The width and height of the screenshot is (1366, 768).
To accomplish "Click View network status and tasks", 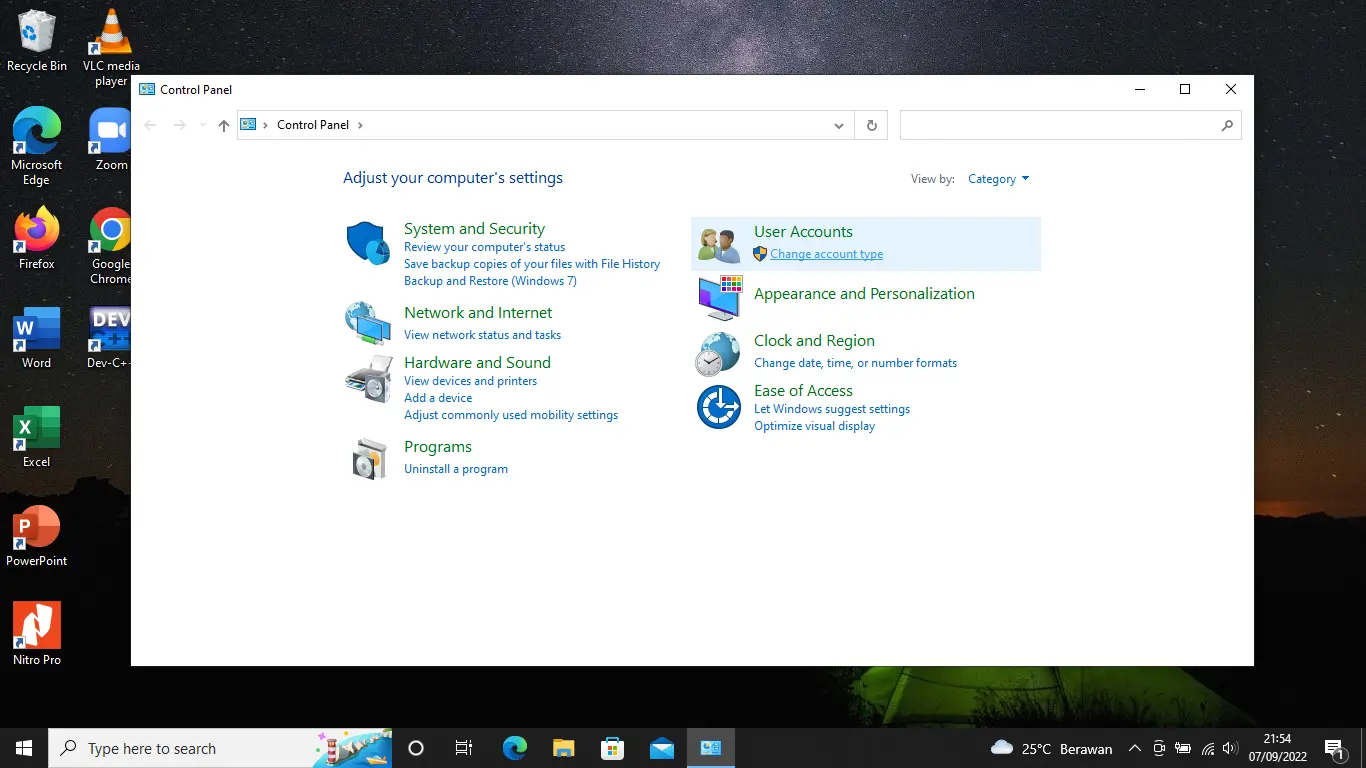I will 482,335.
